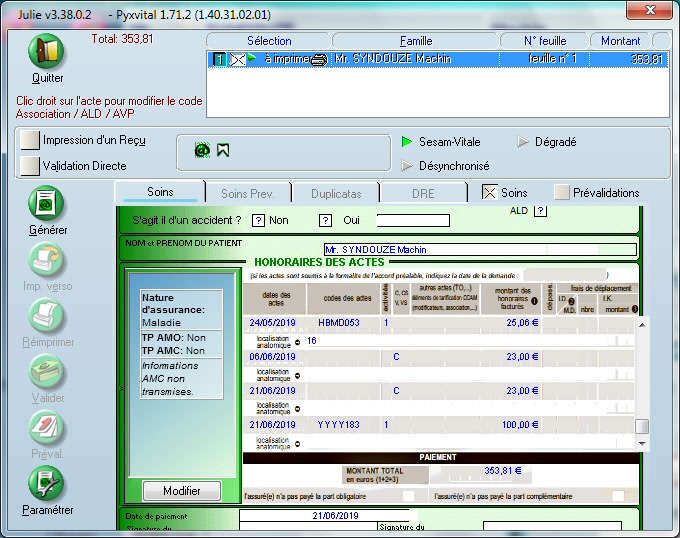Click the Famille column header
The width and height of the screenshot is (680, 538).
[416, 41]
